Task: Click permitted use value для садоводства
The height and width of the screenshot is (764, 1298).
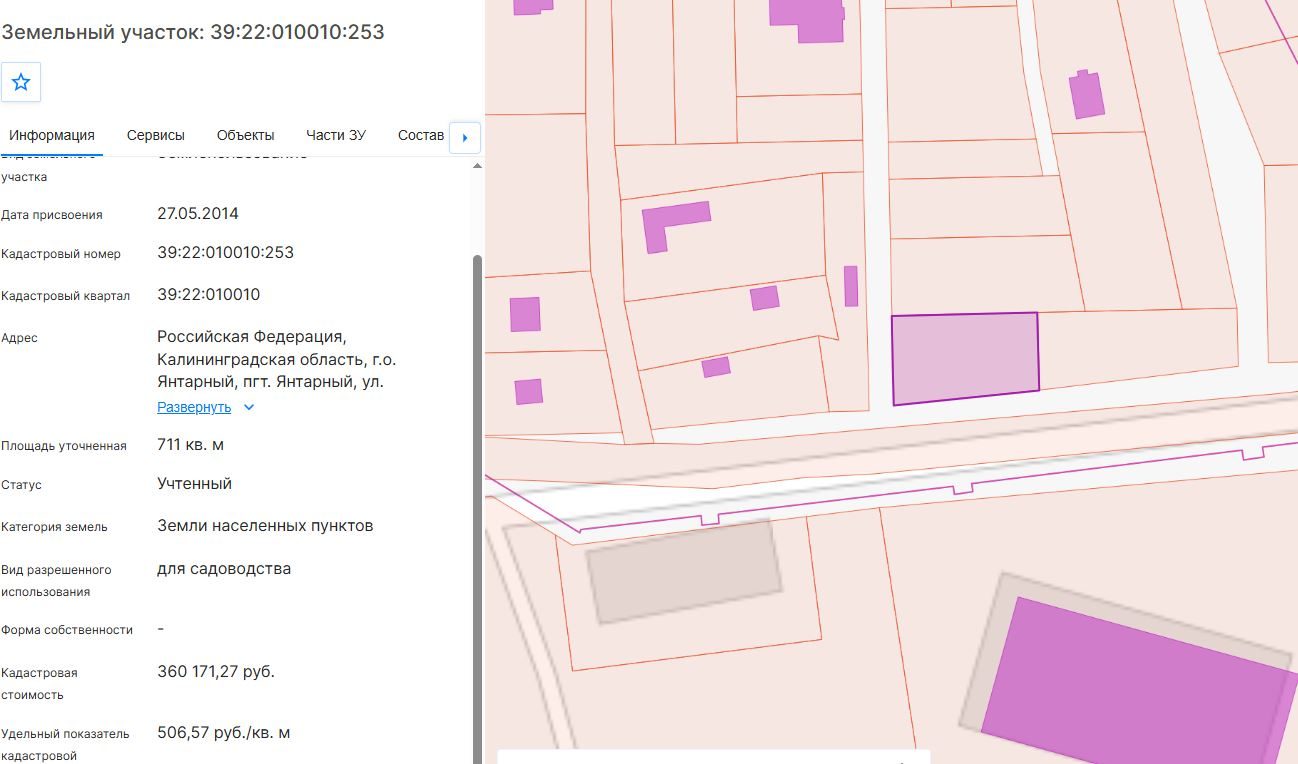Action: (x=224, y=568)
